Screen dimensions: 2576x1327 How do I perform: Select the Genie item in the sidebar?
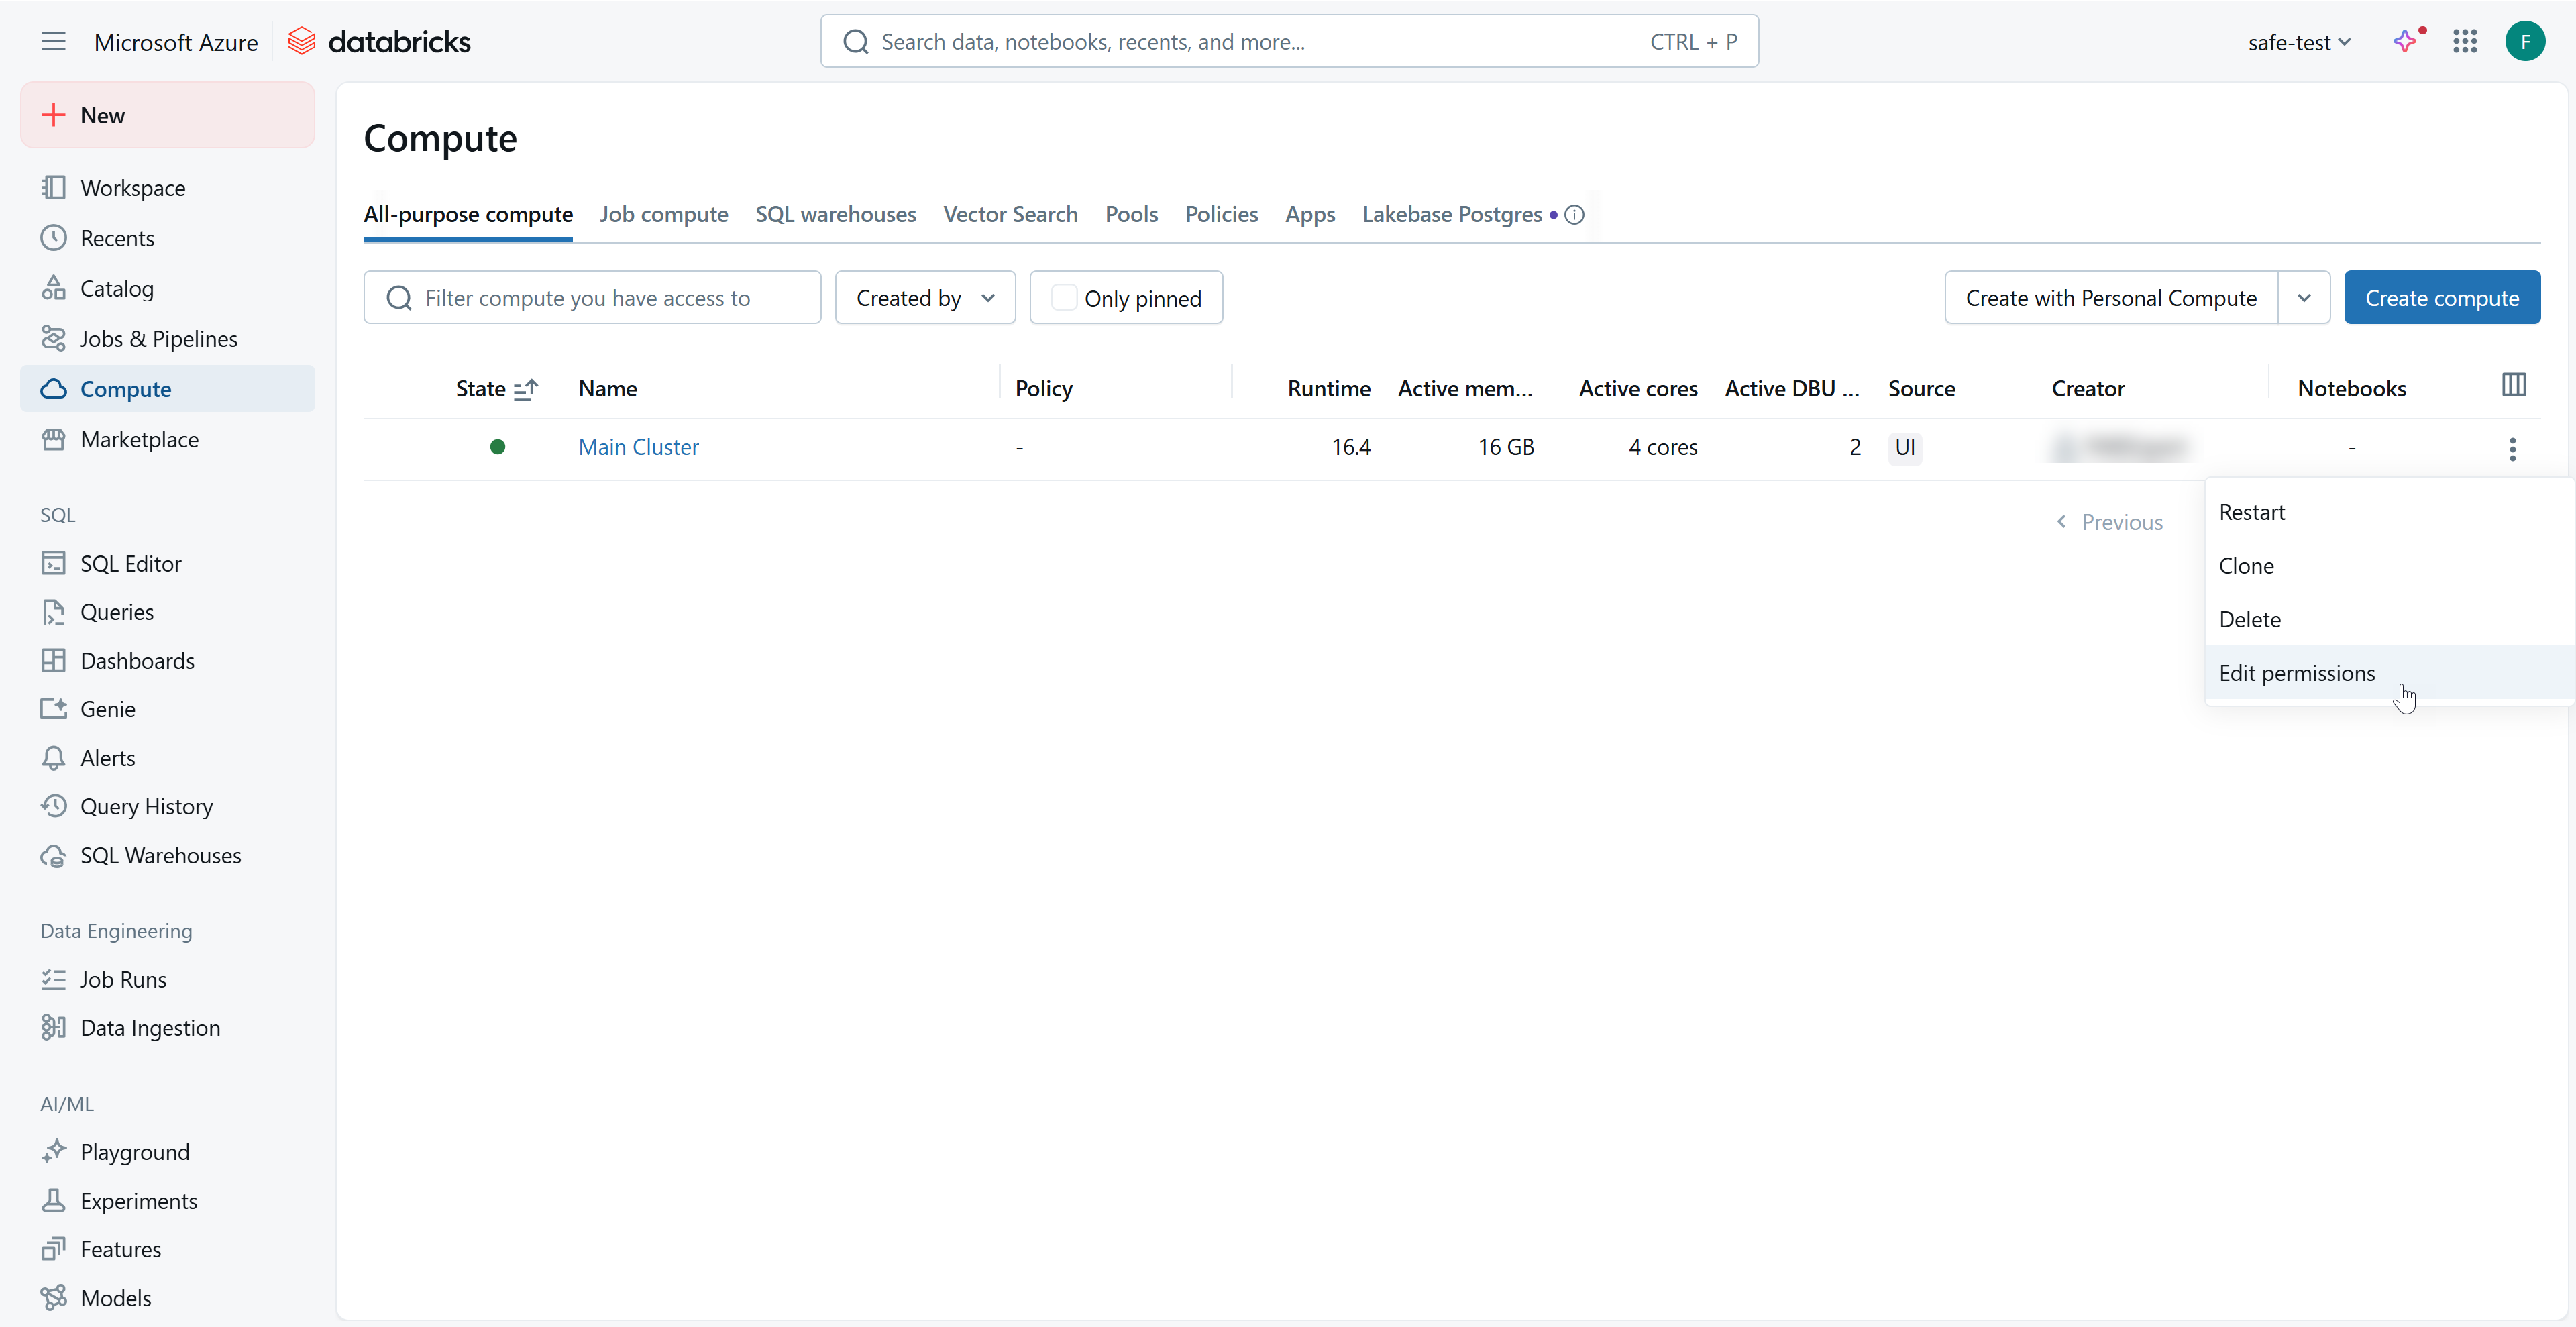tap(107, 709)
